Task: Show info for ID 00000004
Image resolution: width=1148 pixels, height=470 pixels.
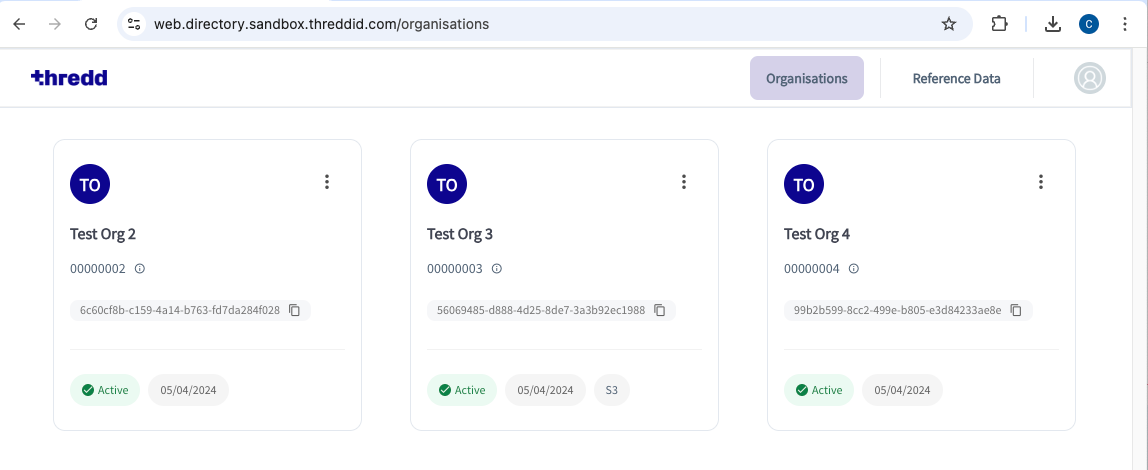Action: click(x=854, y=269)
